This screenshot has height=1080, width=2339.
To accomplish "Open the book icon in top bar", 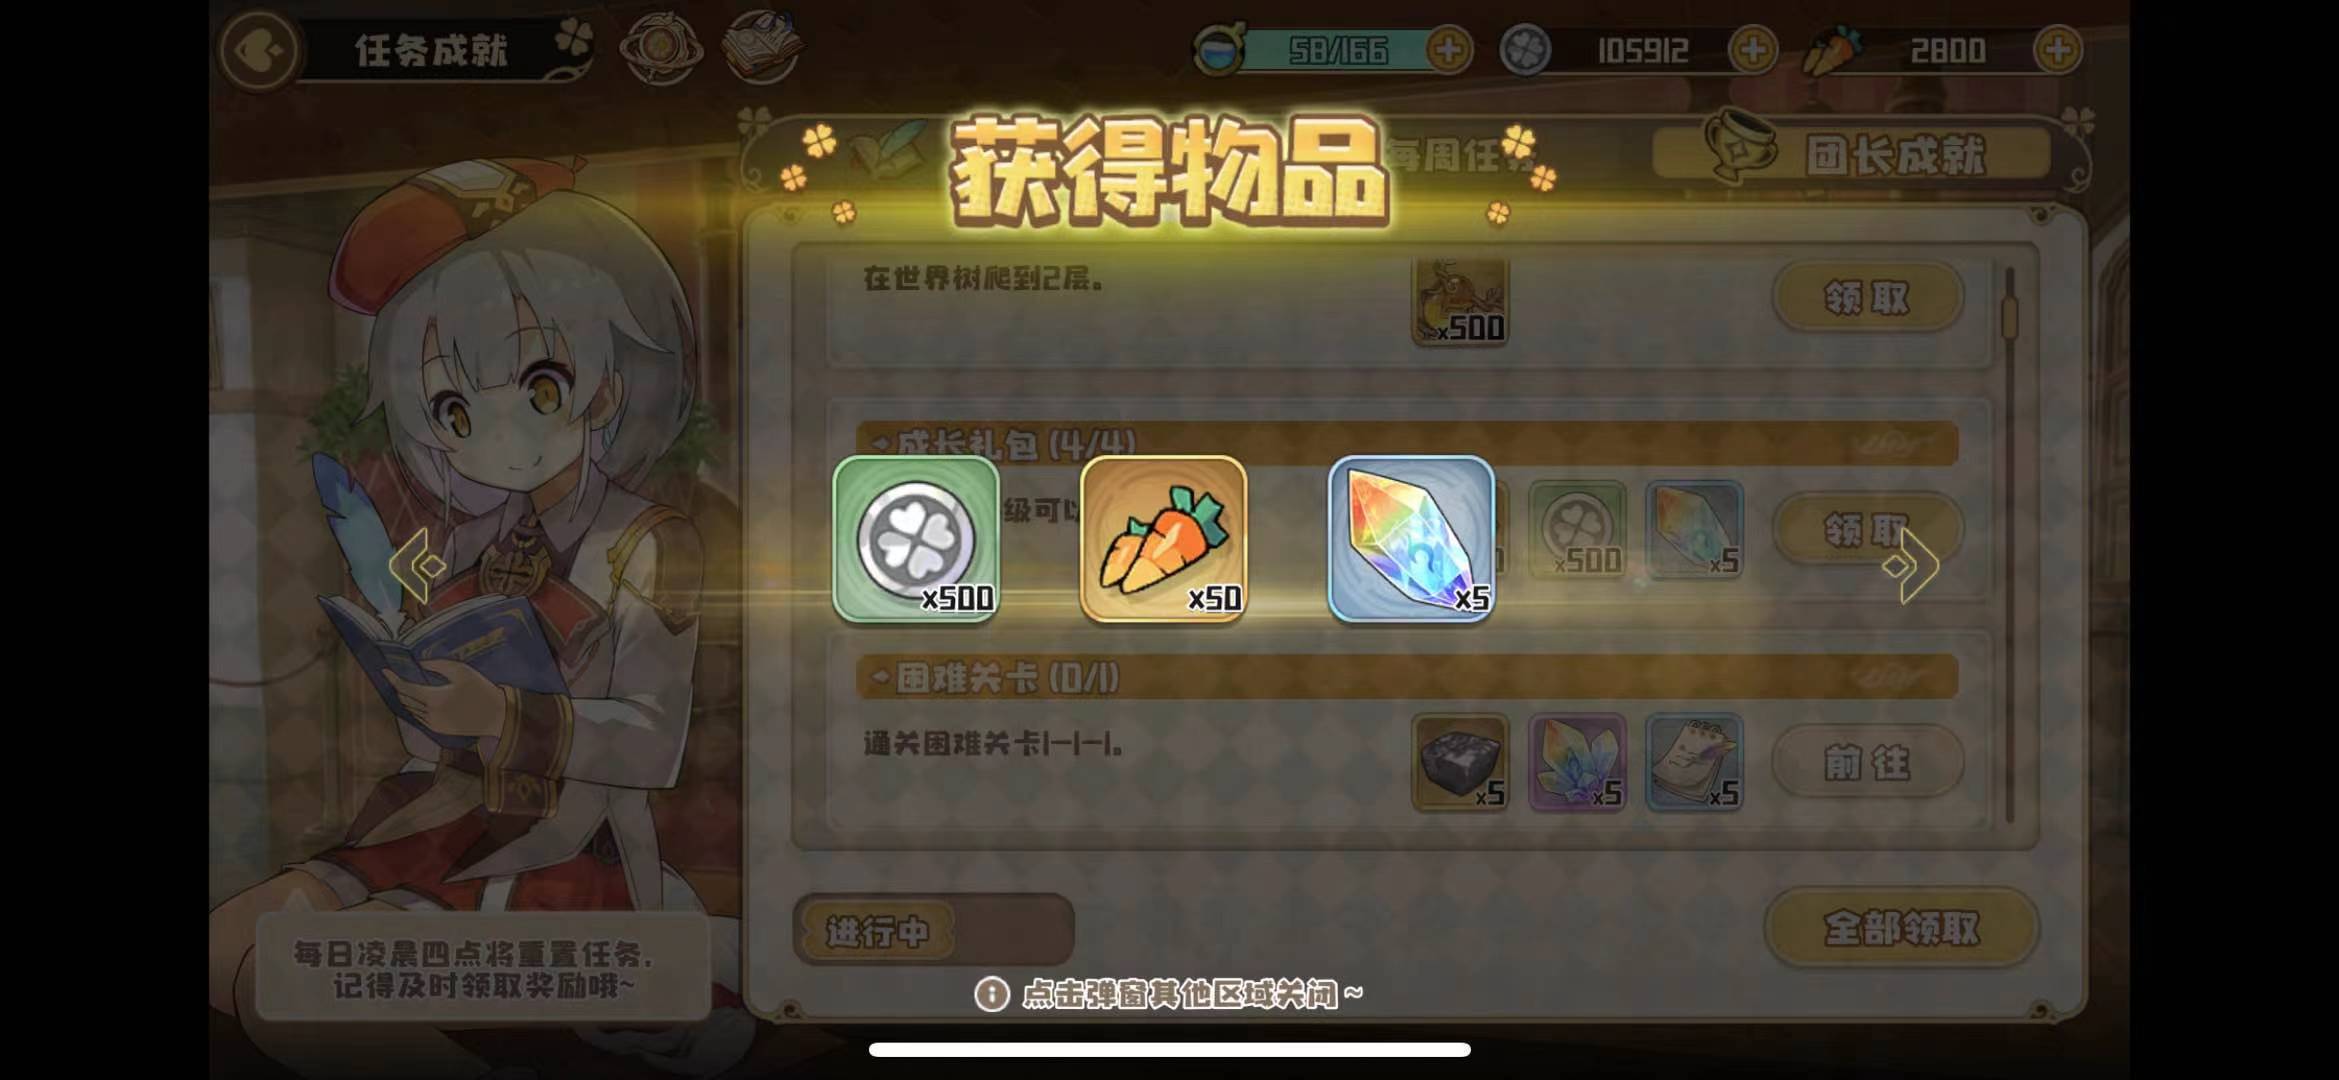I will click(x=762, y=47).
